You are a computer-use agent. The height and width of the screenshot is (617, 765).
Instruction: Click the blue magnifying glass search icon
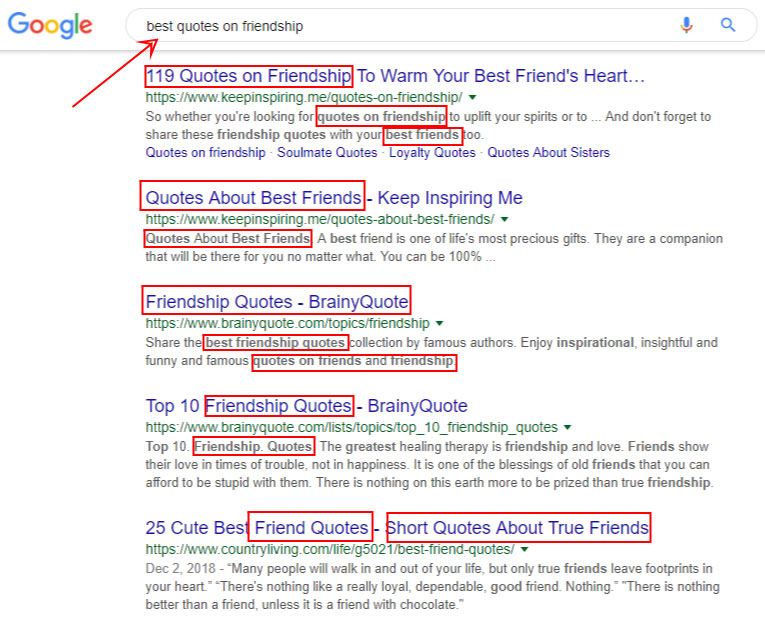point(727,24)
